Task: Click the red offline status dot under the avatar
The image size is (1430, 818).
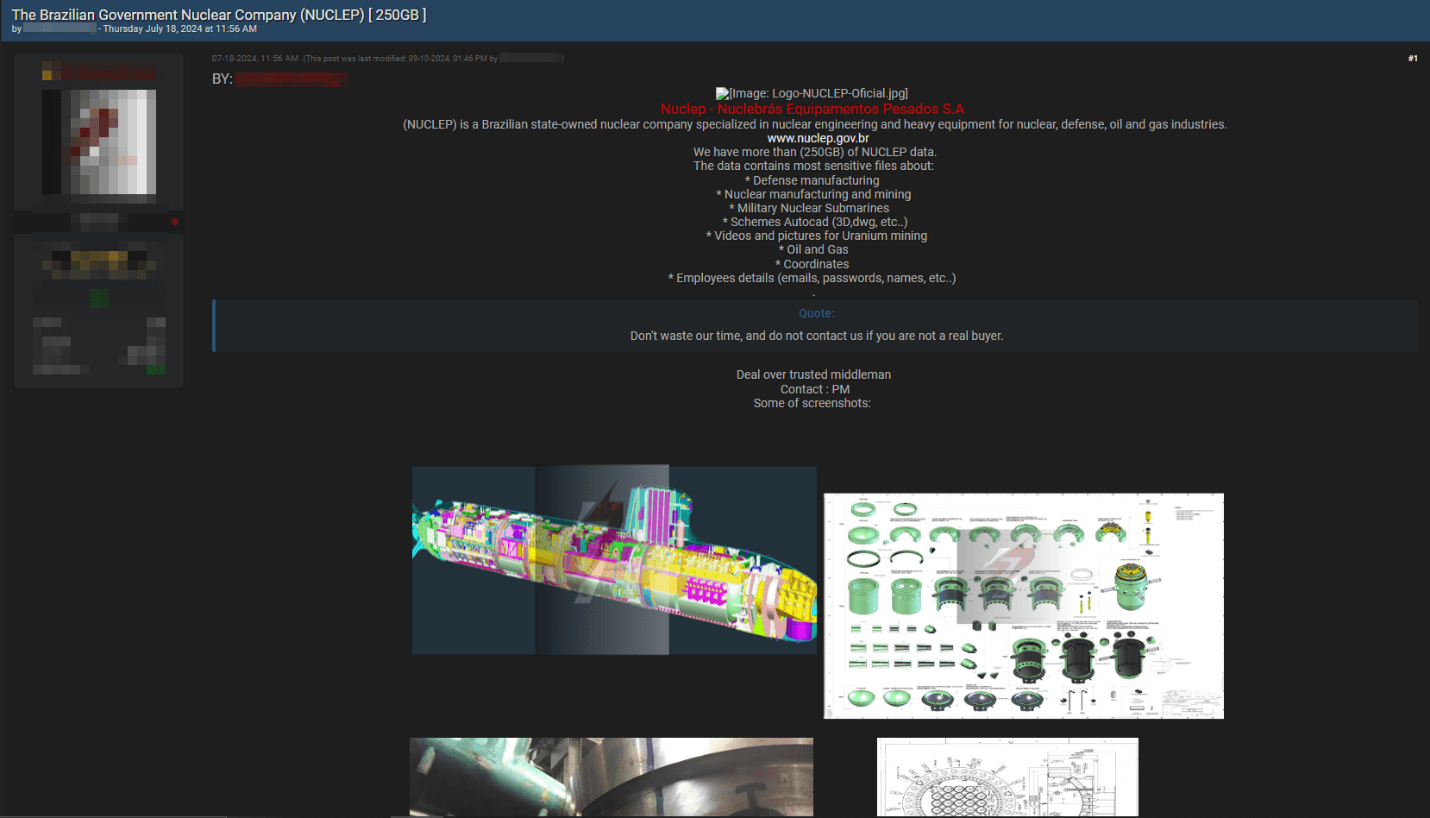Action: coord(175,221)
